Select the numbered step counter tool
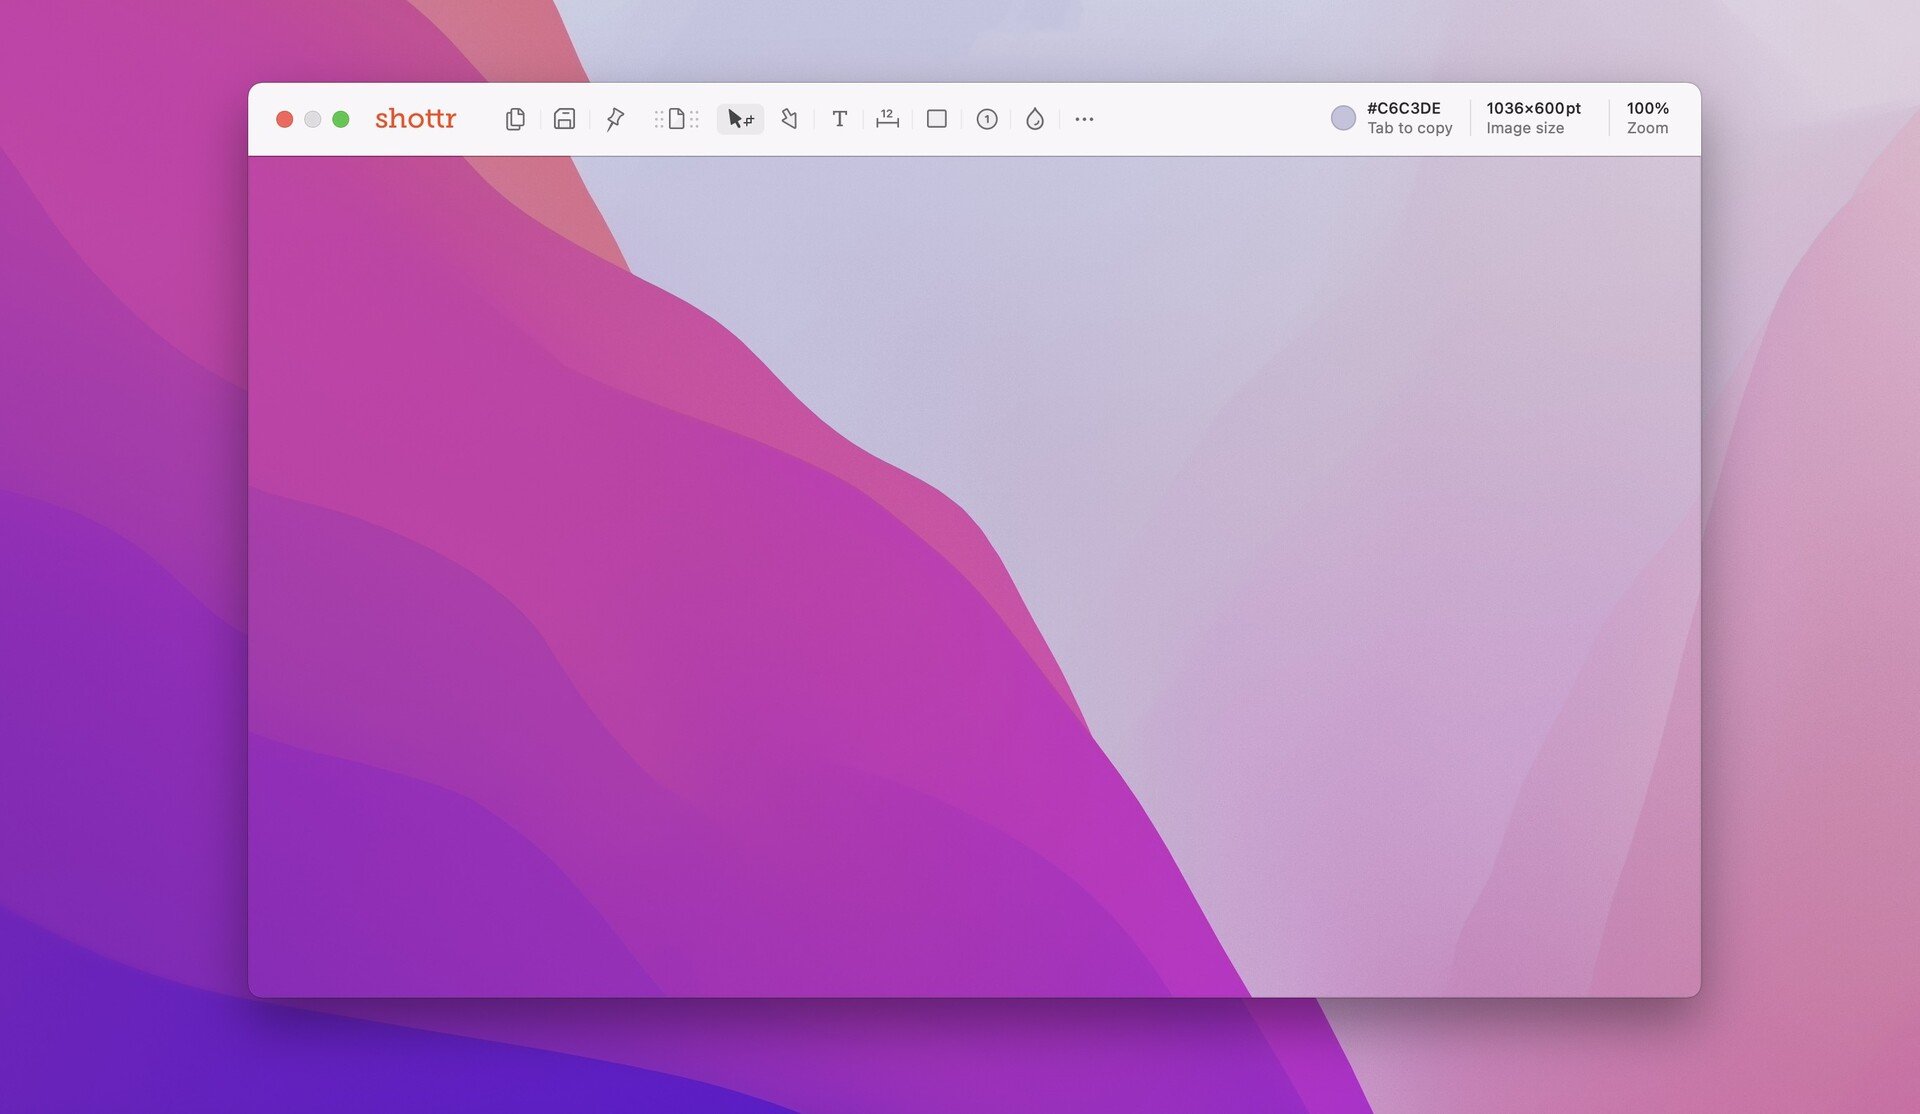1920x1114 pixels. tap(986, 119)
